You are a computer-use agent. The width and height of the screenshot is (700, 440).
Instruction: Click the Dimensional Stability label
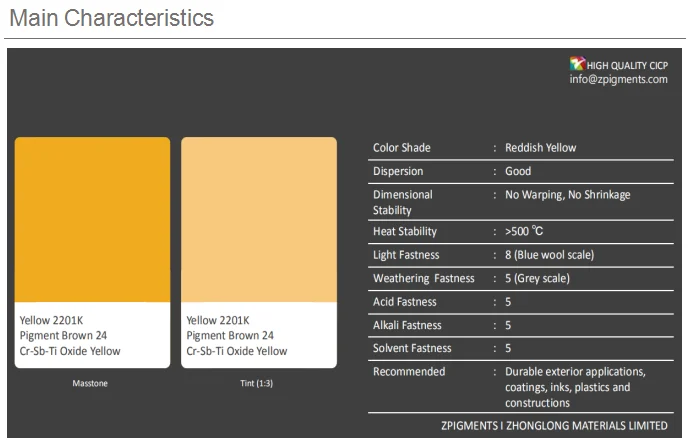point(403,202)
